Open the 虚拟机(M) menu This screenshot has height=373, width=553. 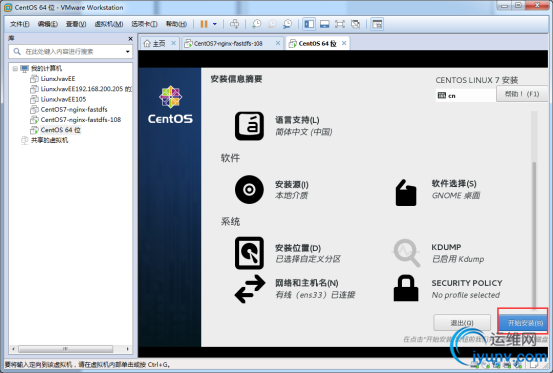click(109, 24)
